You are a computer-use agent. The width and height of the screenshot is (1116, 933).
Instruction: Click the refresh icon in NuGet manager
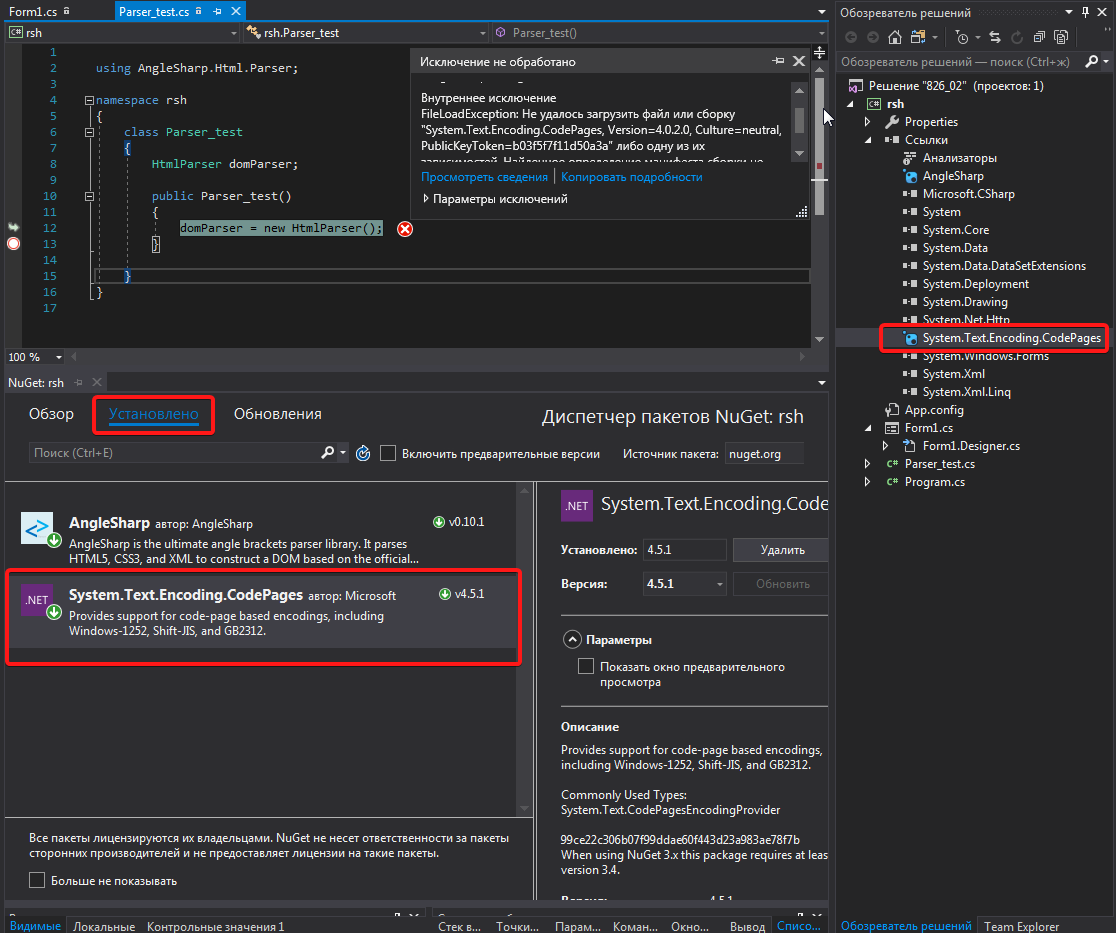pos(363,453)
